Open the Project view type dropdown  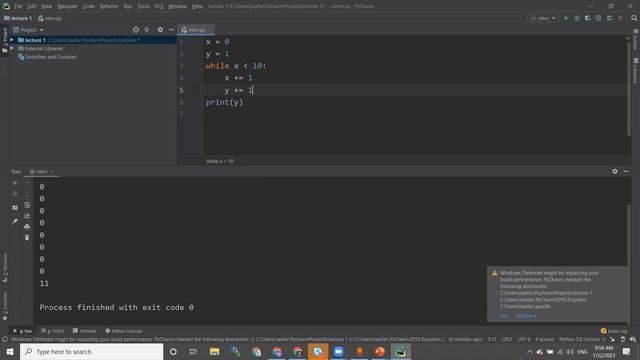pyautogui.click(x=29, y=30)
